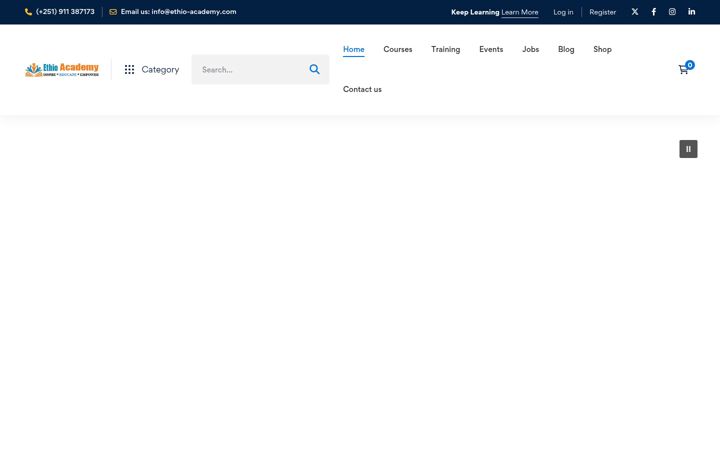
Task: Click the Ethio Academy logo
Action: coord(62,69)
